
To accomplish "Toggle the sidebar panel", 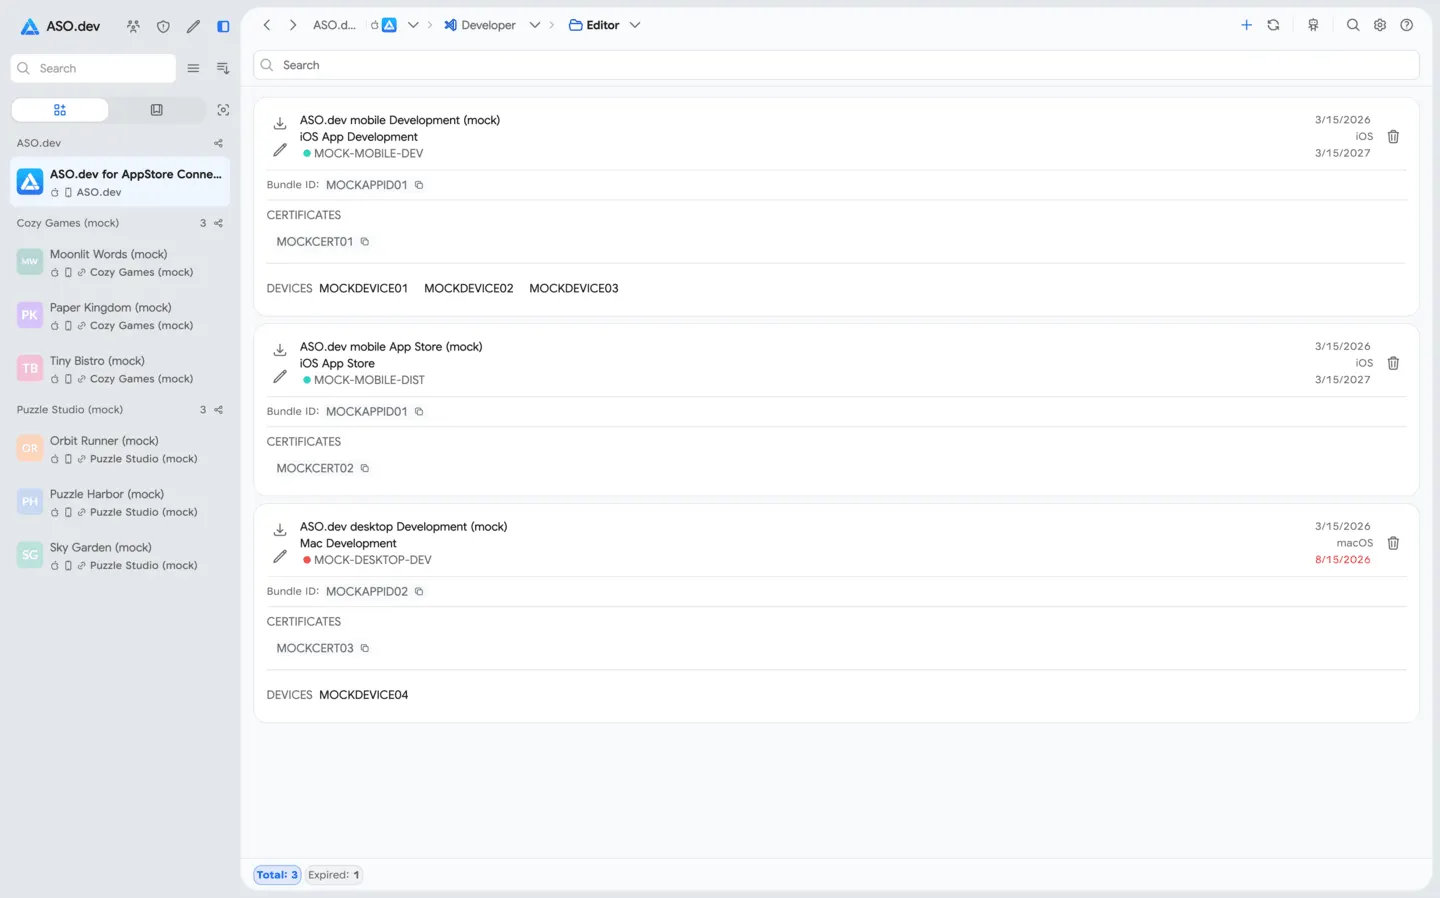I will [223, 27].
